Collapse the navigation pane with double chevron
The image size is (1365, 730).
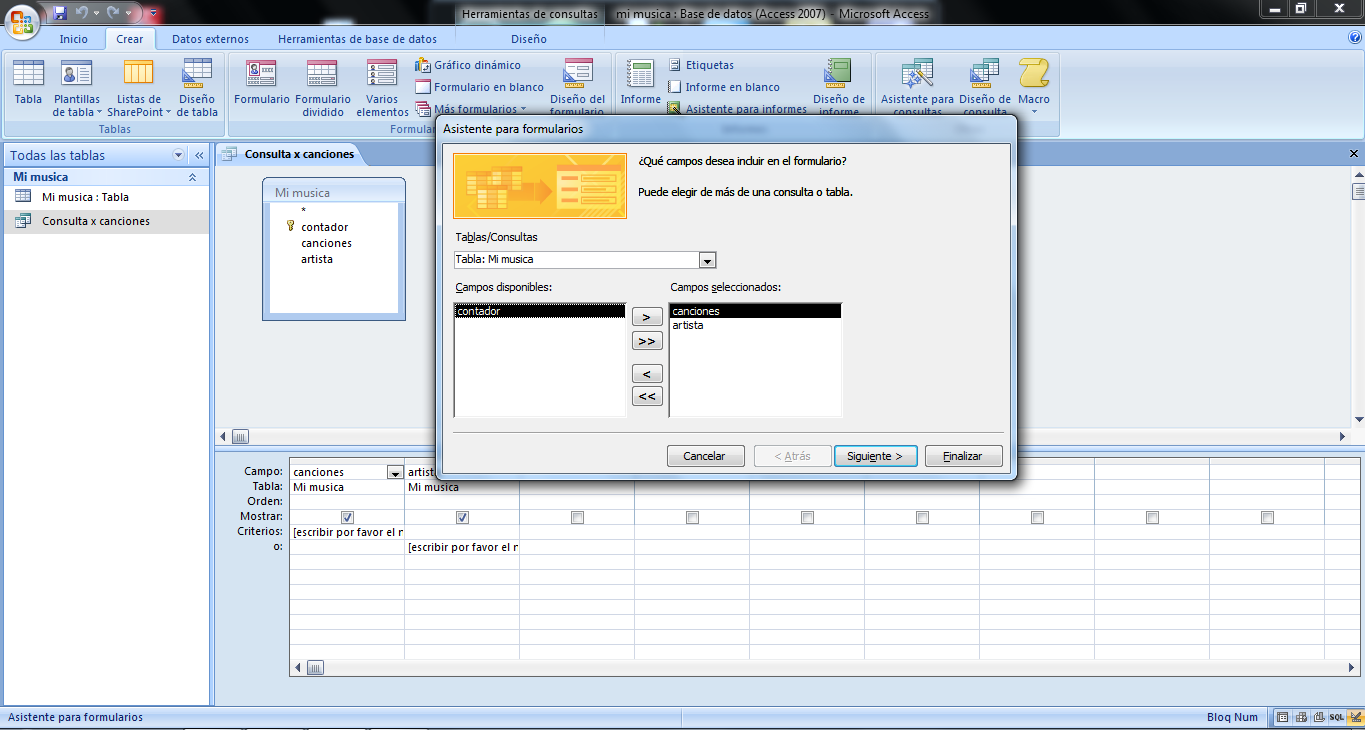coord(198,155)
